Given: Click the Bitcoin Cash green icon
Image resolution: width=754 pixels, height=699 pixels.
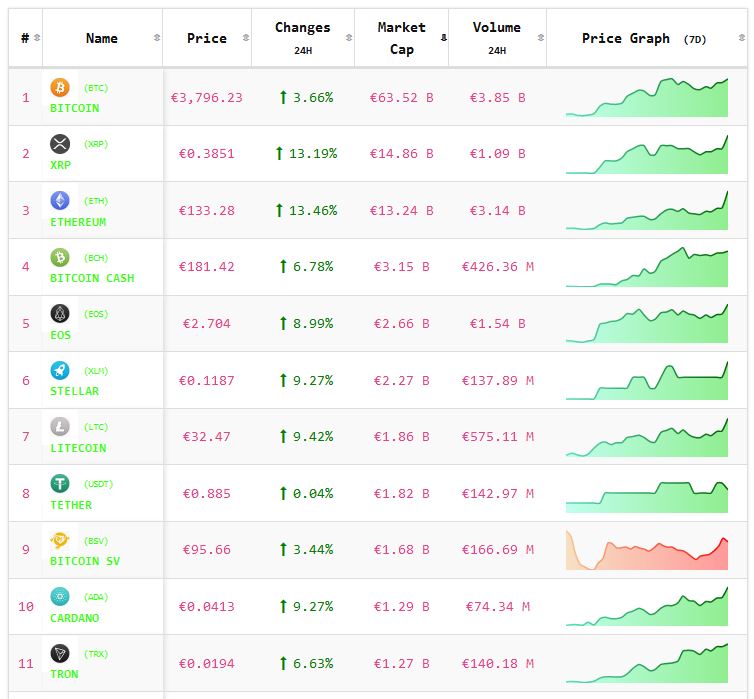Looking at the screenshot, I should (x=60, y=257).
